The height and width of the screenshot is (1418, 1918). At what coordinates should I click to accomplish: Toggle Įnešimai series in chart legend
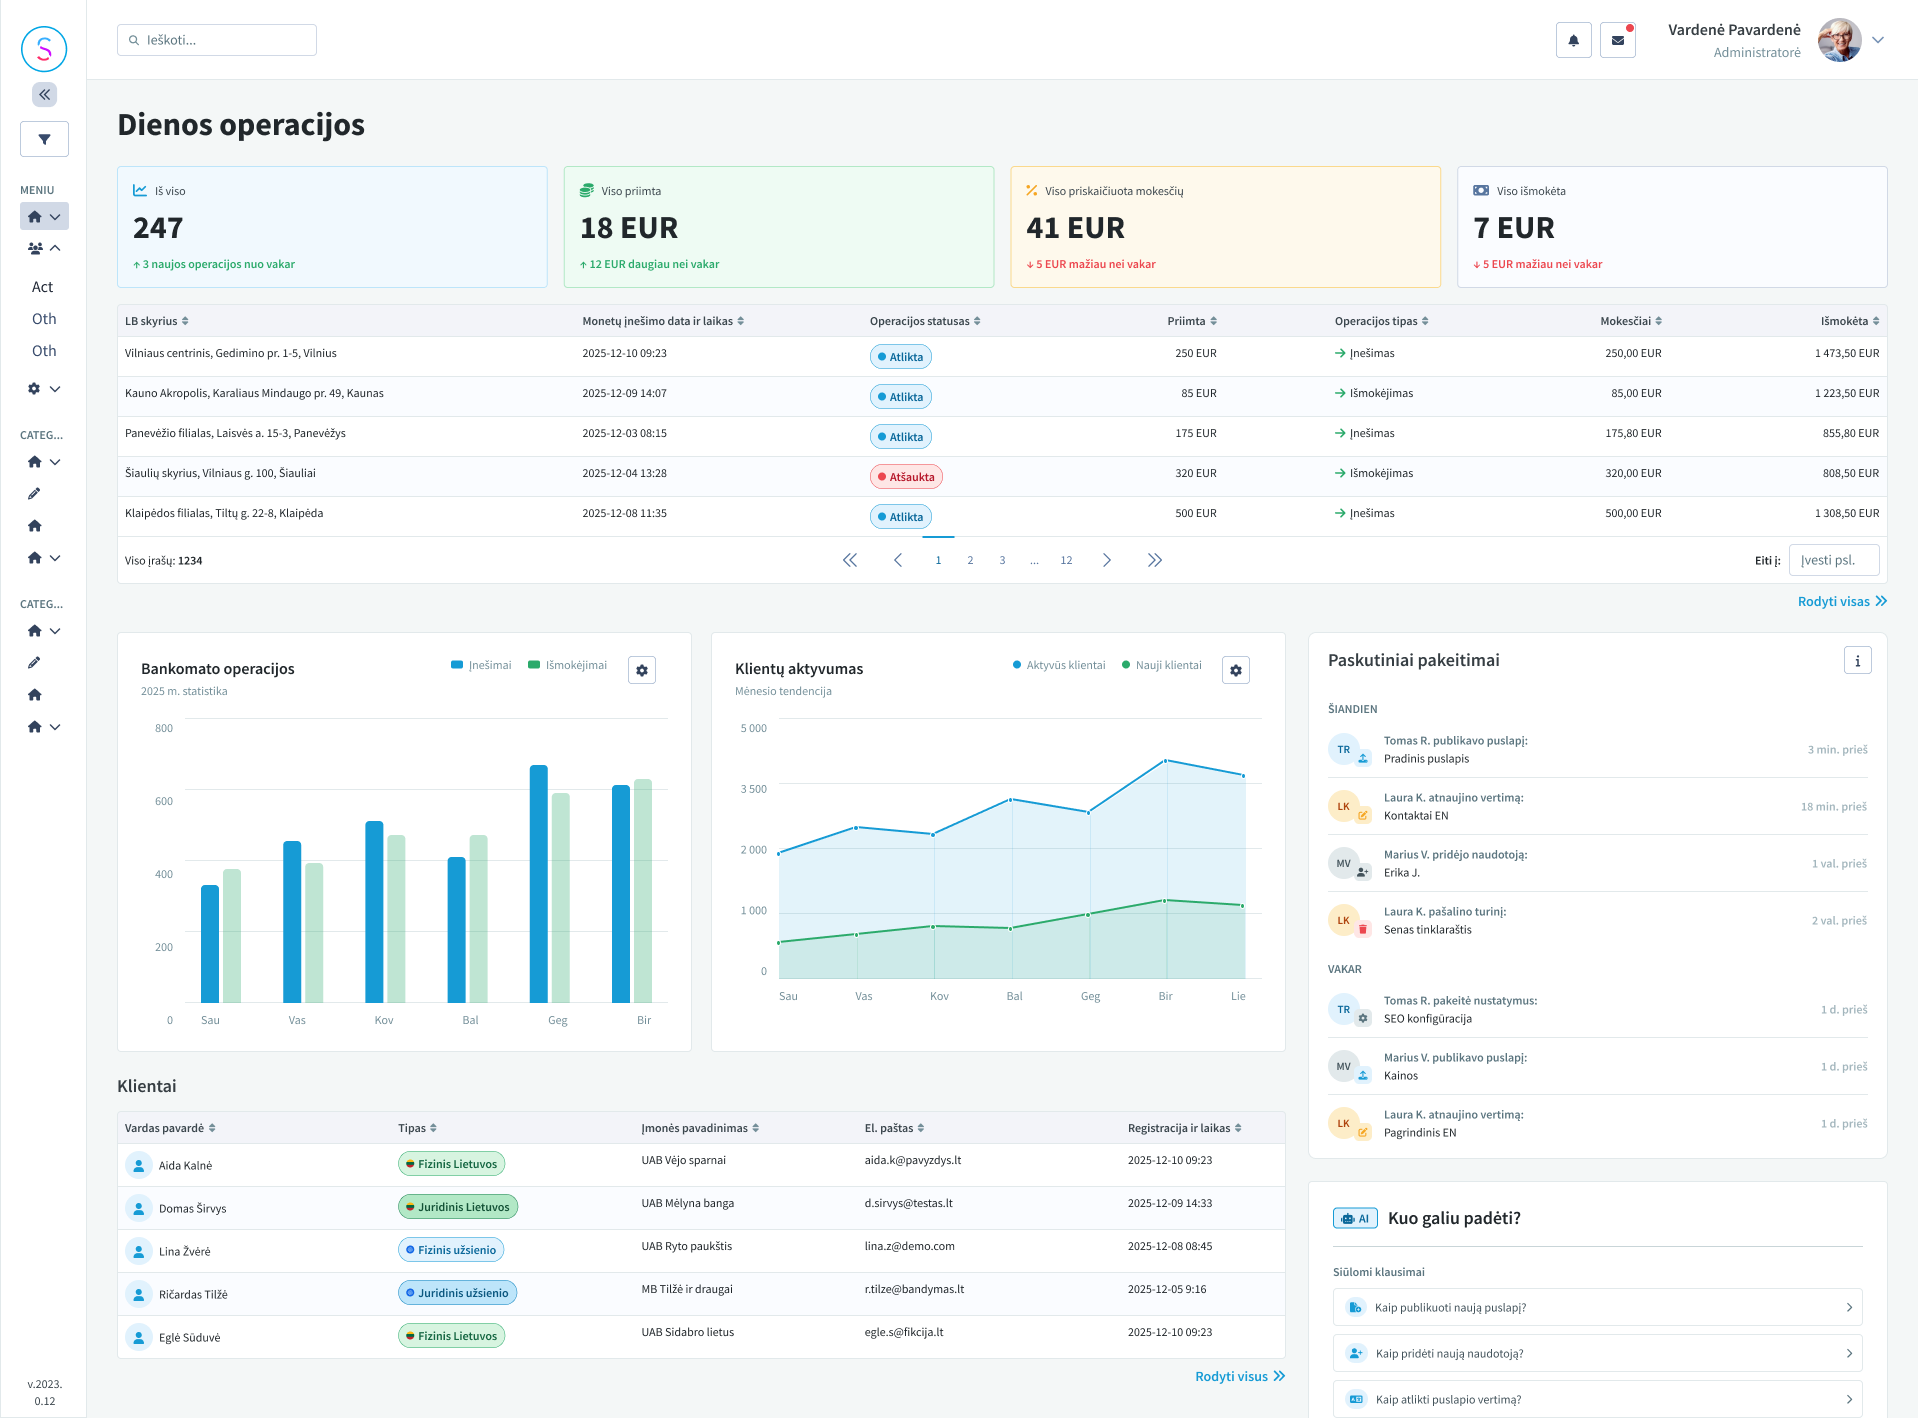tap(481, 665)
